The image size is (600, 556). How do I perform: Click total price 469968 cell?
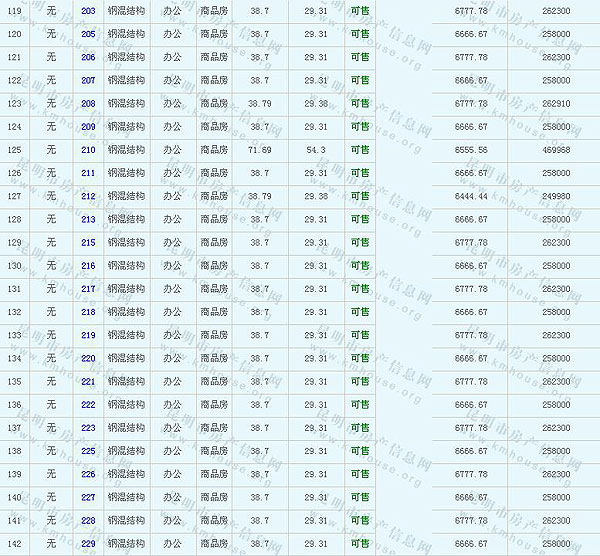click(556, 150)
